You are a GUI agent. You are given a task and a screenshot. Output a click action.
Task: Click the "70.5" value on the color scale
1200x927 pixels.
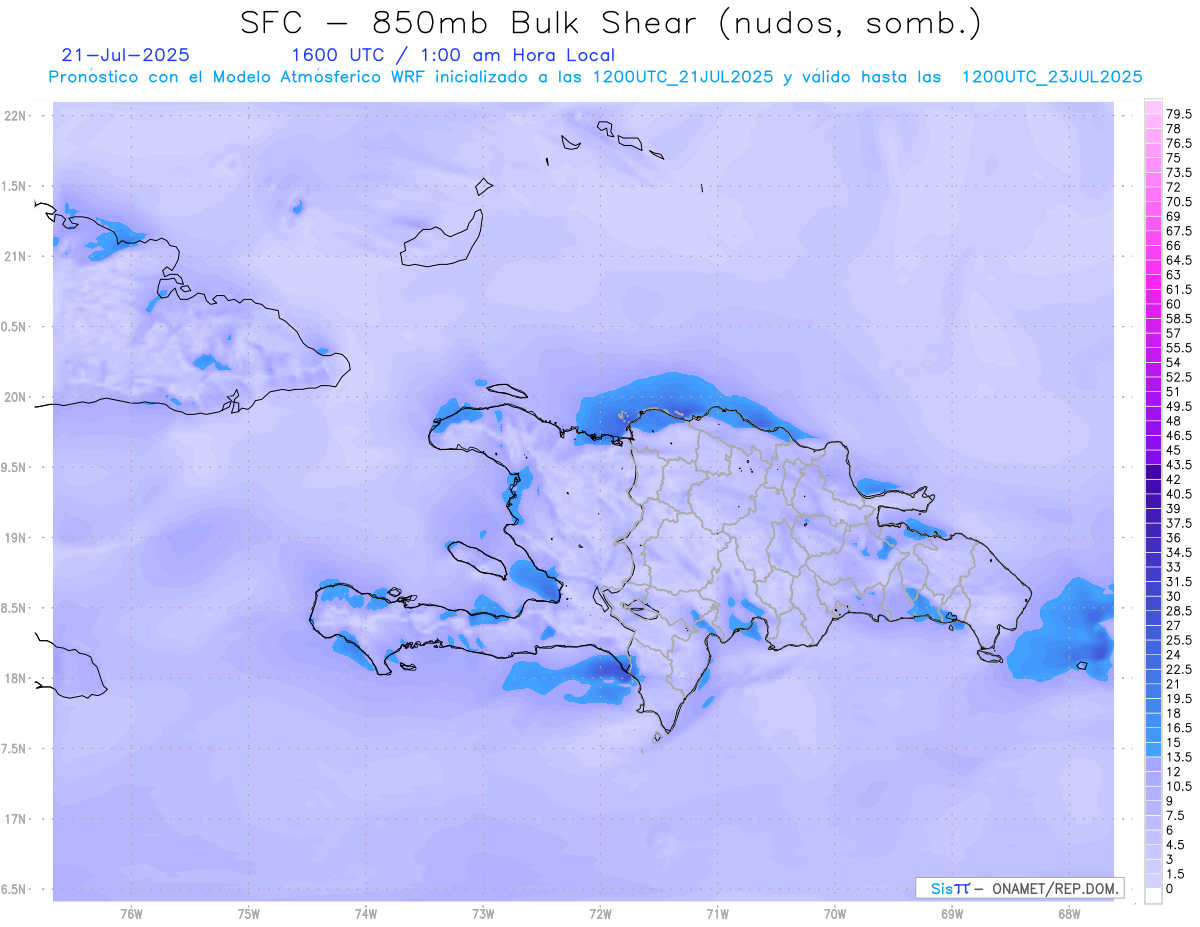[x=1179, y=202]
